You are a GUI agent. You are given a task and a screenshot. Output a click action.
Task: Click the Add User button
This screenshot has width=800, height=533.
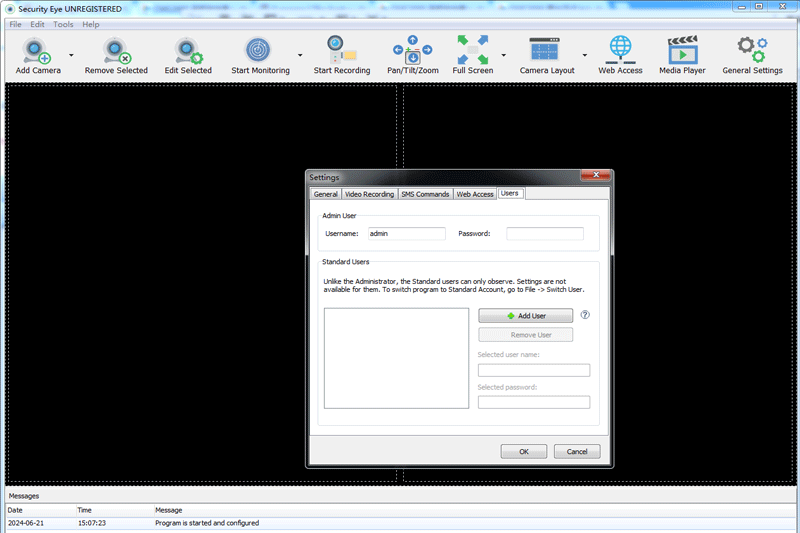(x=526, y=316)
